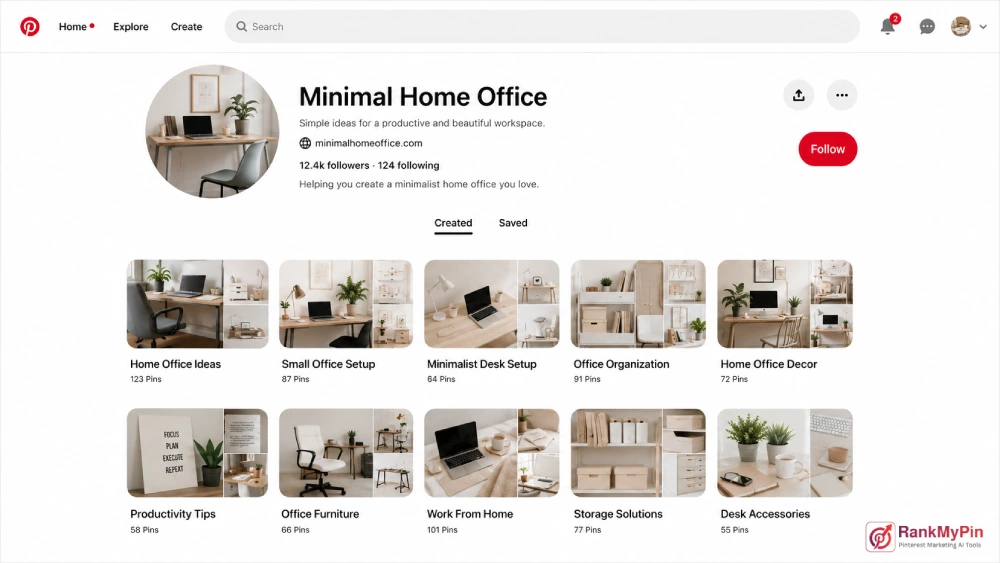Open the Work From Home board cover
This screenshot has height=563, width=1000.
pyautogui.click(x=492, y=453)
